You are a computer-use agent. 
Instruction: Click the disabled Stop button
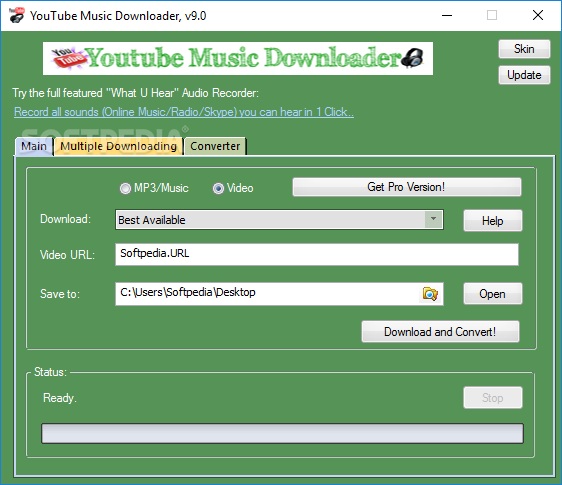pyautogui.click(x=493, y=398)
